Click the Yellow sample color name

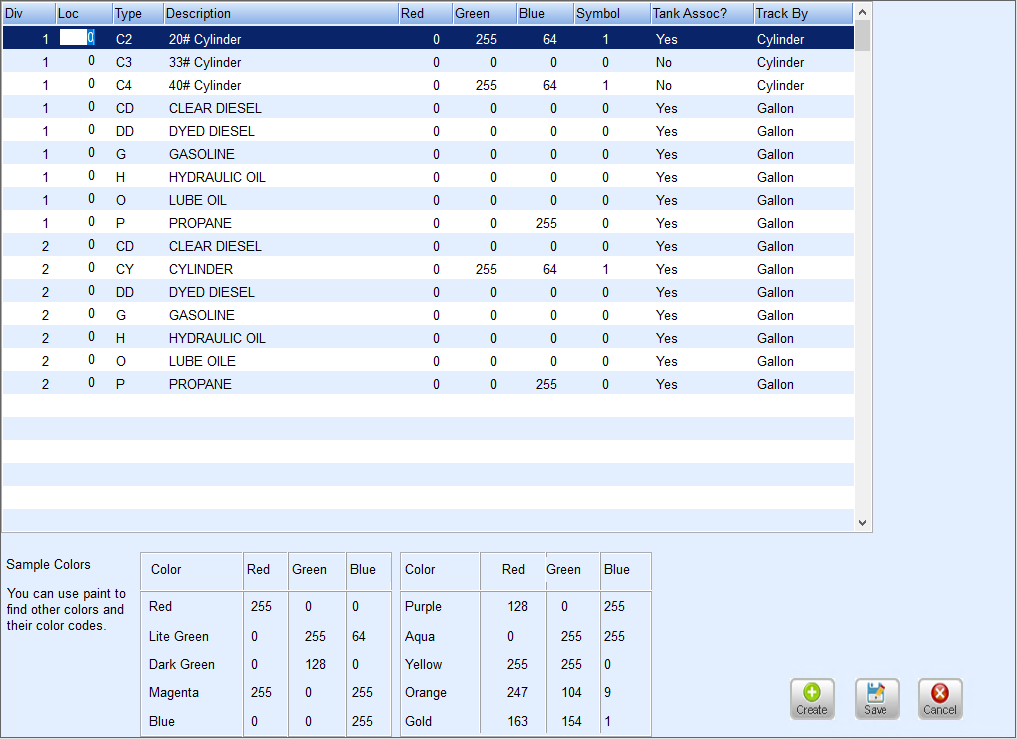tap(424, 664)
